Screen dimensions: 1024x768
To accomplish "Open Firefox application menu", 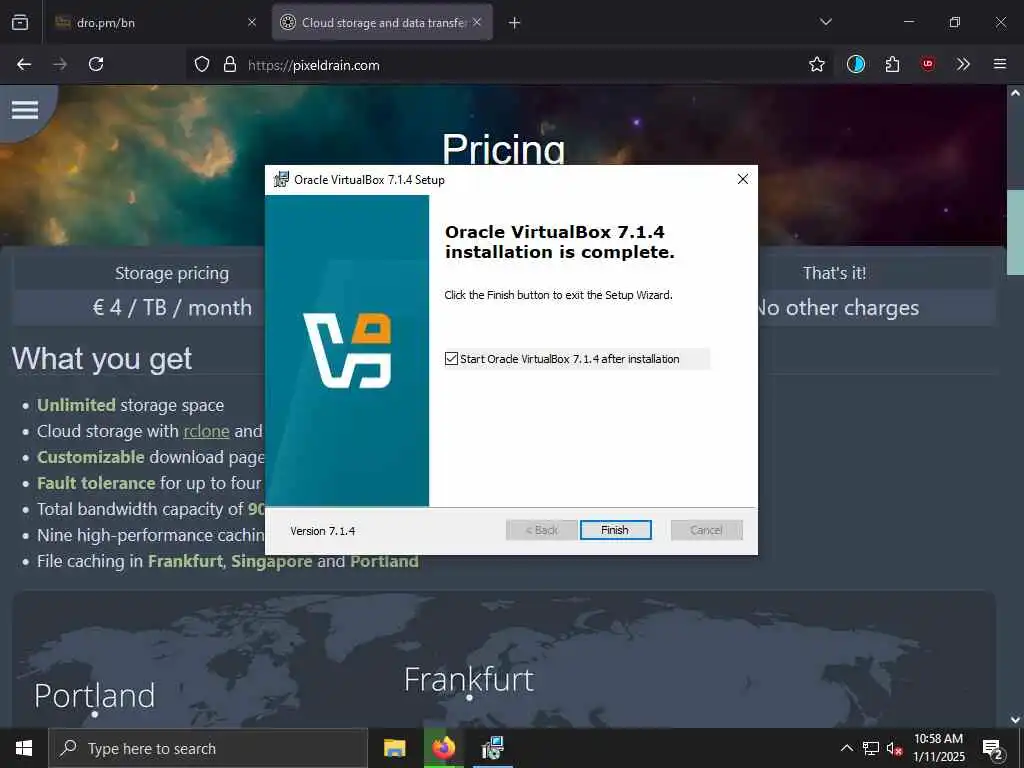I will [1000, 64].
